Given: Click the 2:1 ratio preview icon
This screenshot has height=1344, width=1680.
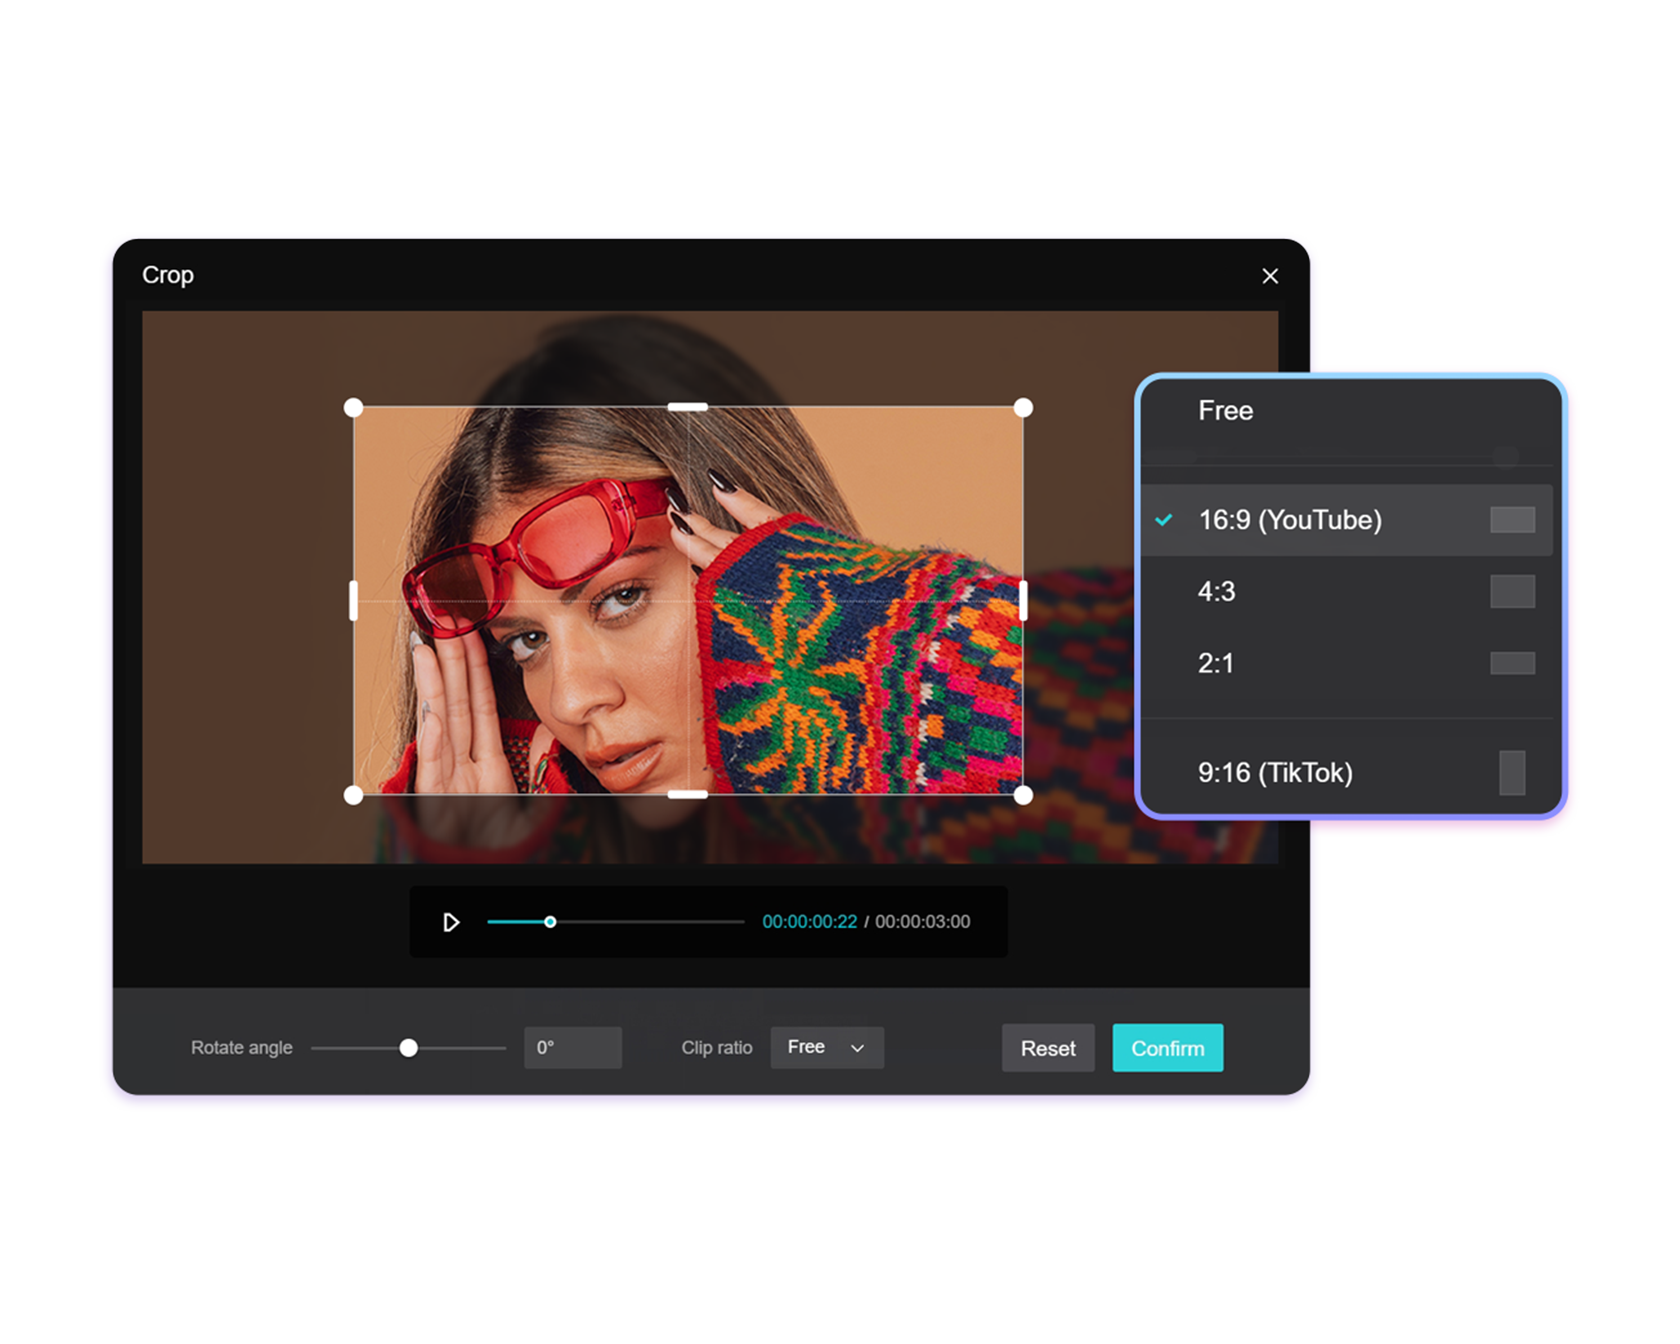Looking at the screenshot, I should click(1513, 663).
